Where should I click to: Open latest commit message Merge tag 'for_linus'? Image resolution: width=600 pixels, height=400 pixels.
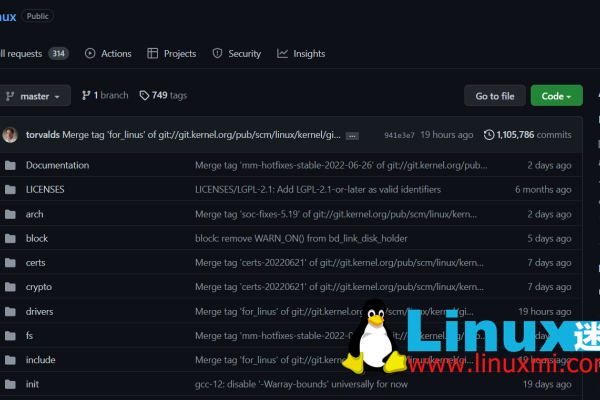pyautogui.click(x=201, y=135)
